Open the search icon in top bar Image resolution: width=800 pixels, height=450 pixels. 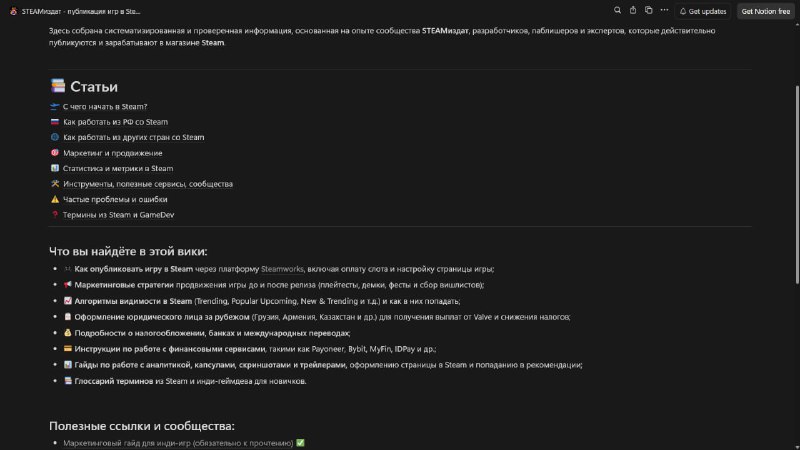(617, 10)
